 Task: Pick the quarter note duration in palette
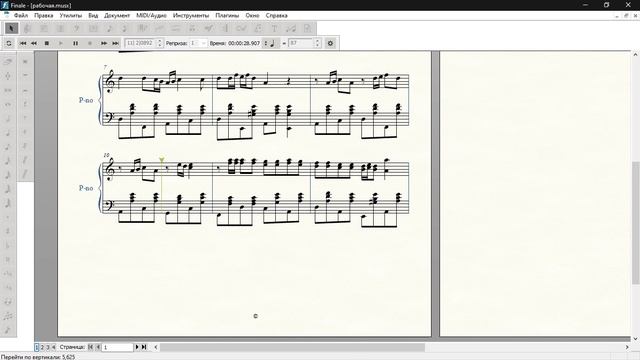(8, 133)
